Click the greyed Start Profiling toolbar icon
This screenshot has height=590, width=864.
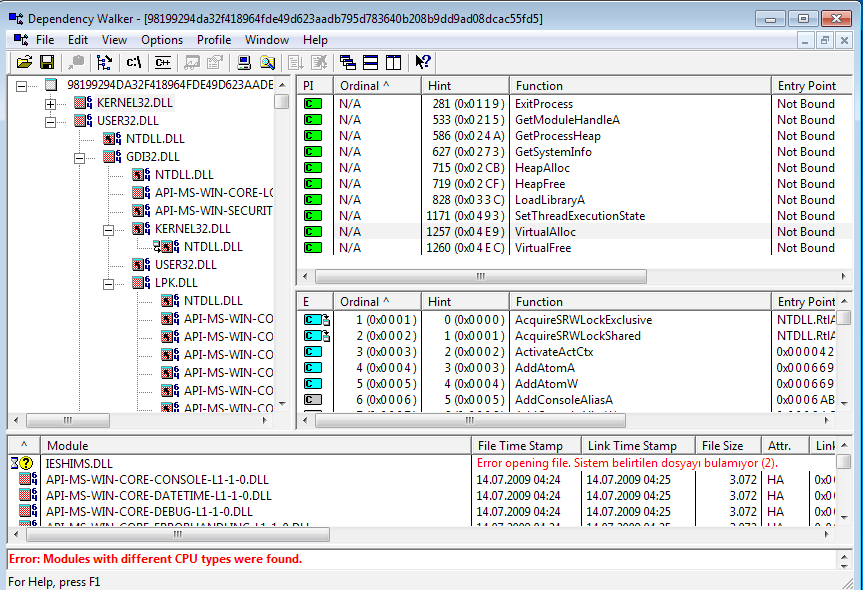[x=296, y=62]
